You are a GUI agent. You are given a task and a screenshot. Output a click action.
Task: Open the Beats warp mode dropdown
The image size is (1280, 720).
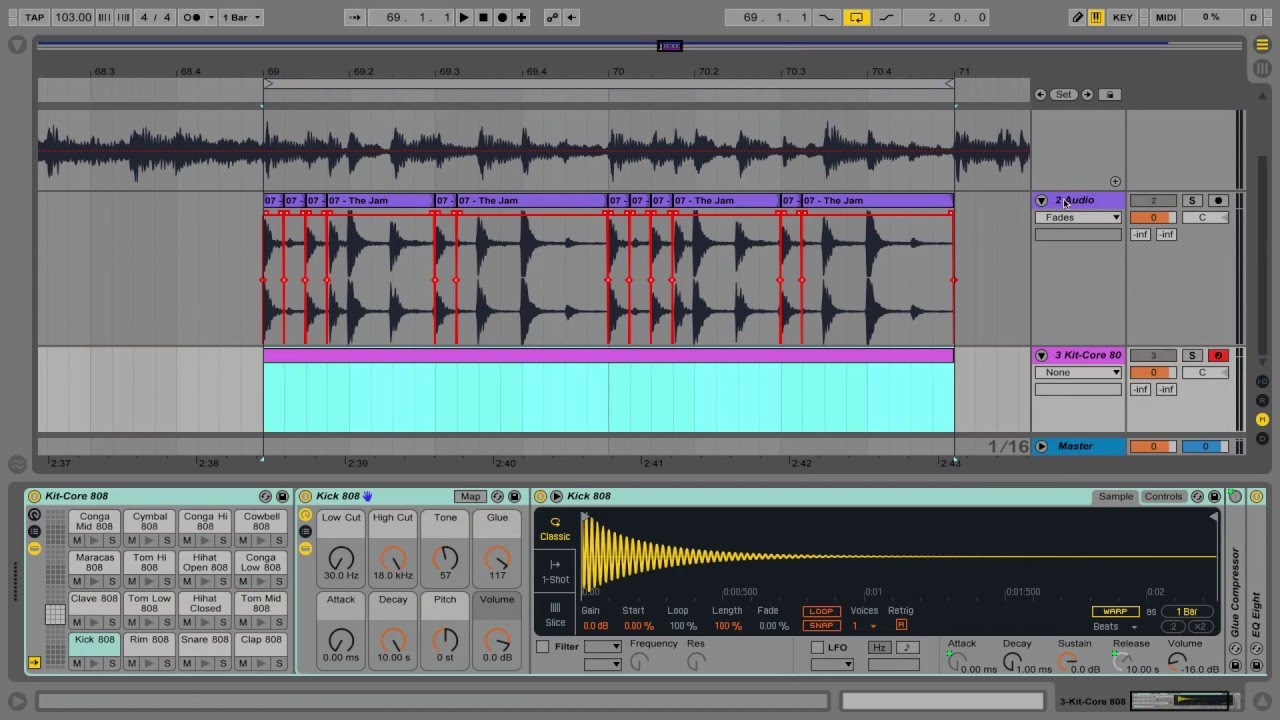(x=1115, y=627)
